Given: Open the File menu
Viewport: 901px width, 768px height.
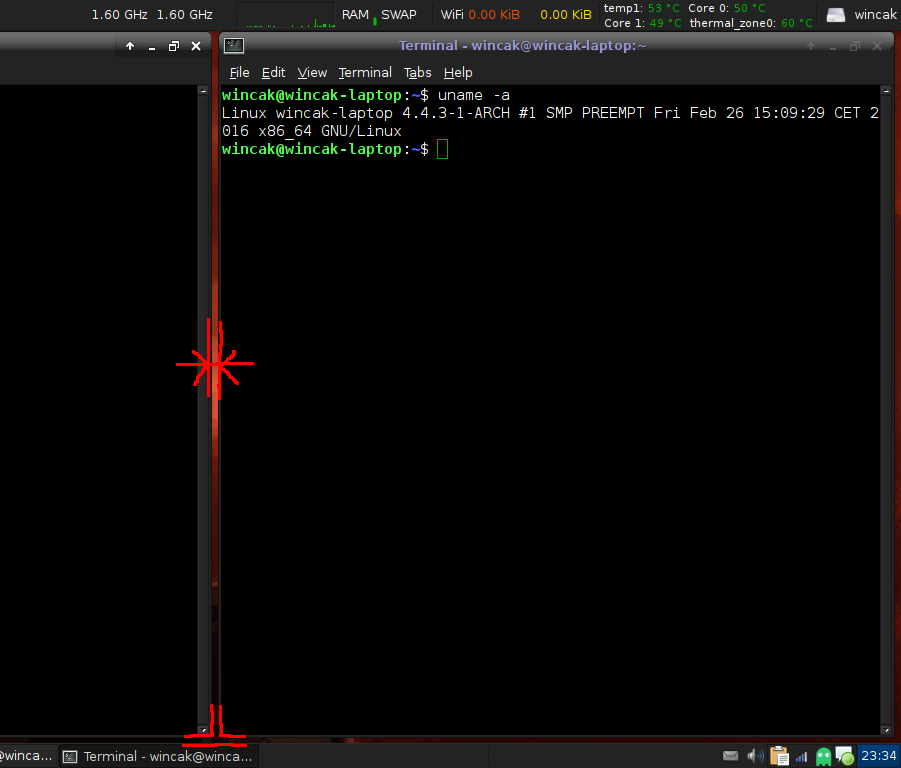Looking at the screenshot, I should coord(240,72).
